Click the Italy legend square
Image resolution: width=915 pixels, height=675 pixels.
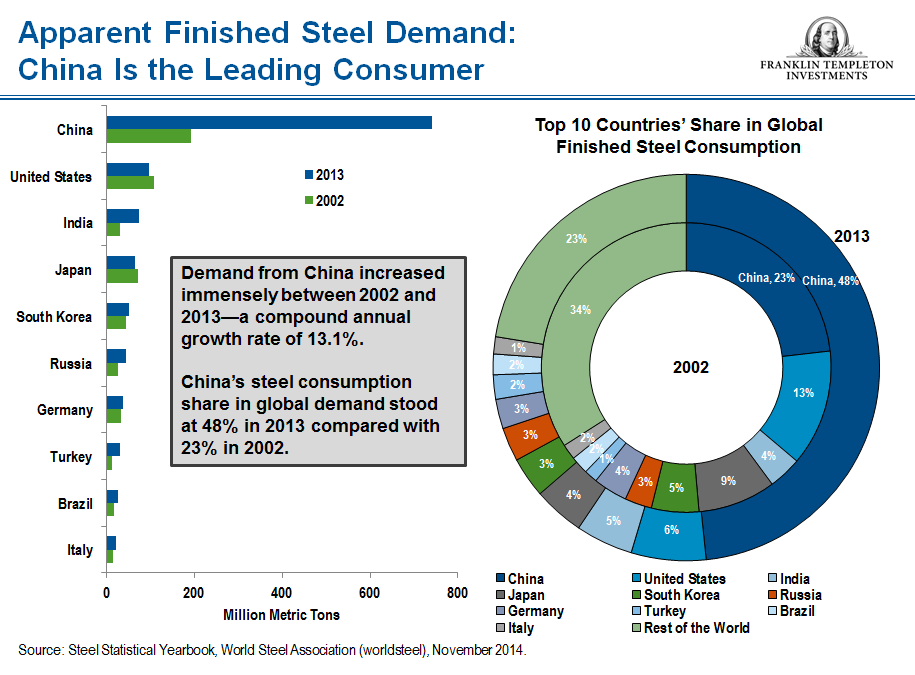[x=501, y=628]
